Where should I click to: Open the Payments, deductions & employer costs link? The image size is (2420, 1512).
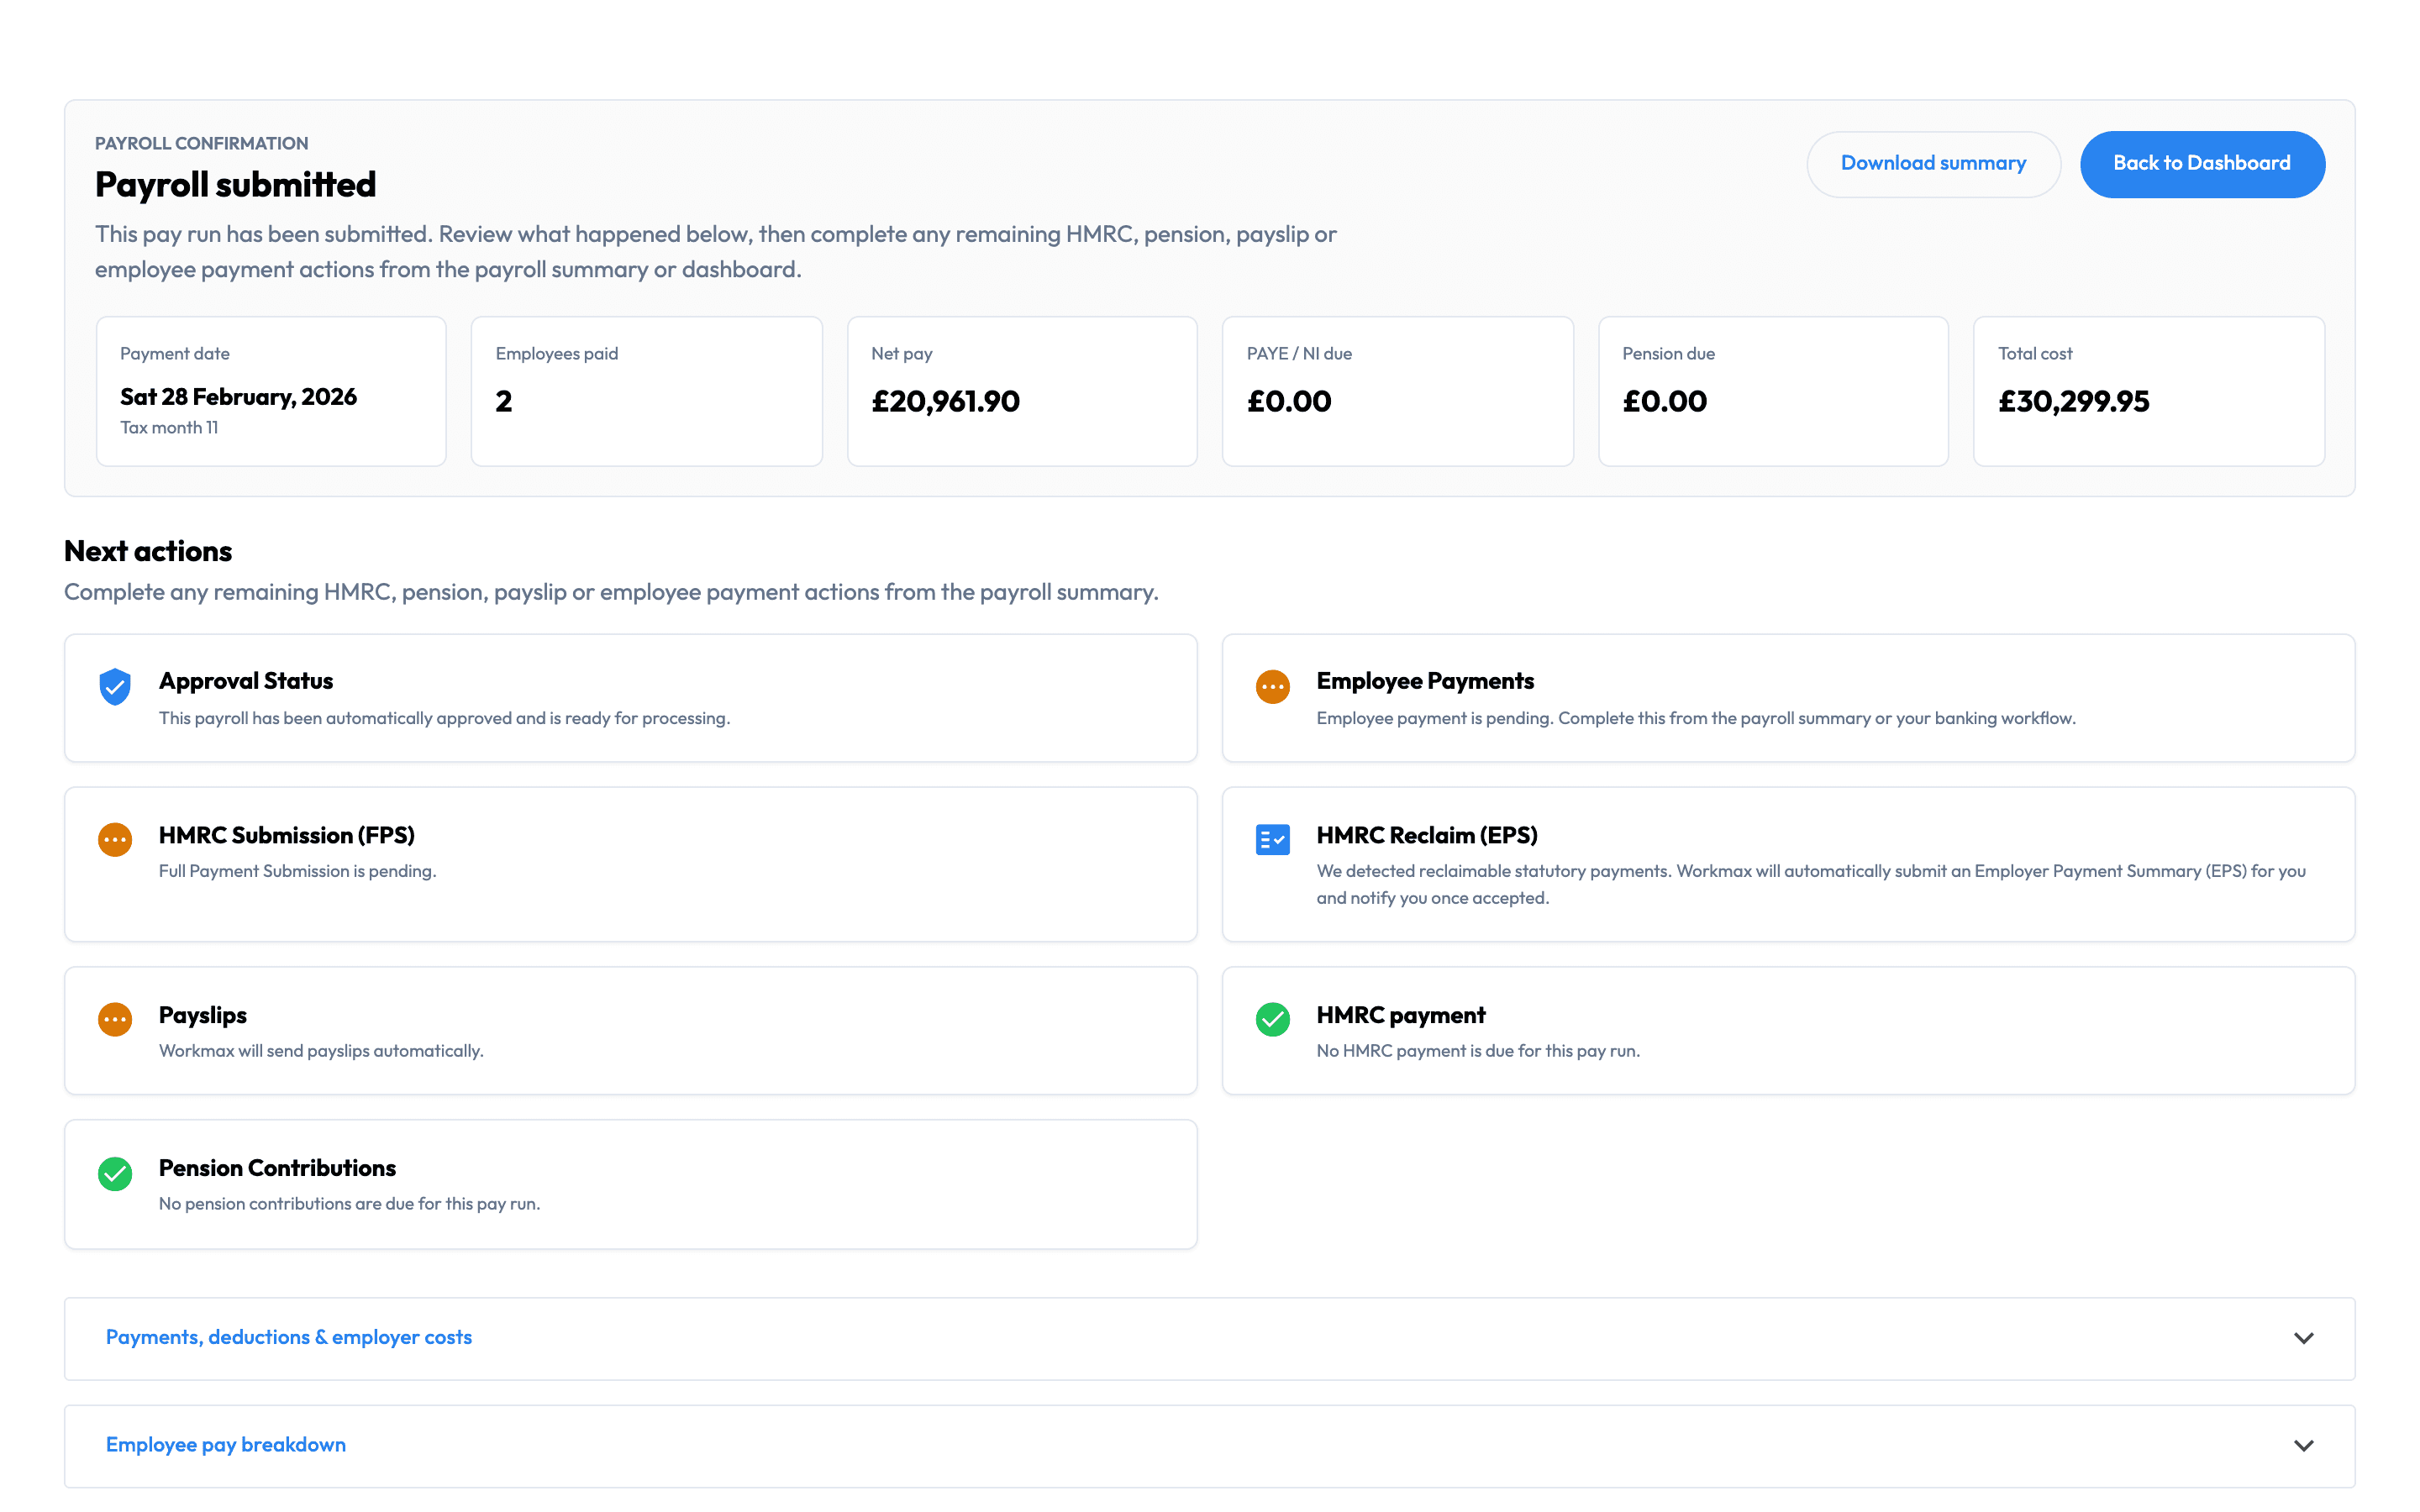(289, 1337)
